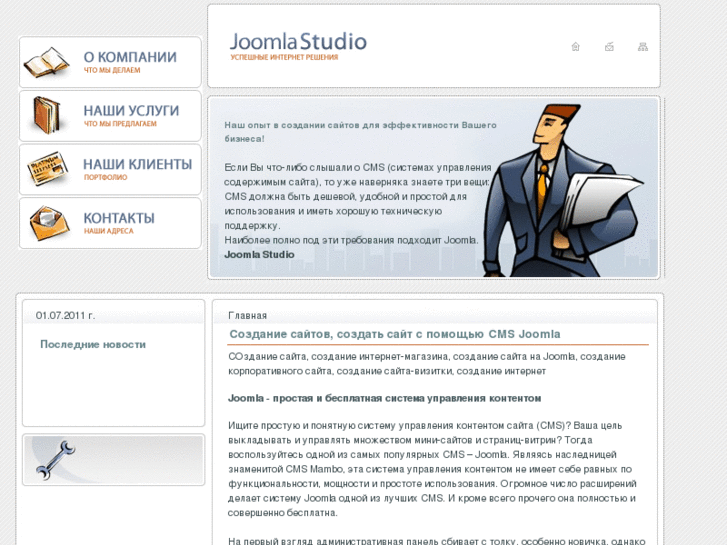Open the О КОМПАНИИ menu item
This screenshot has height=545, width=727.
coord(130,57)
